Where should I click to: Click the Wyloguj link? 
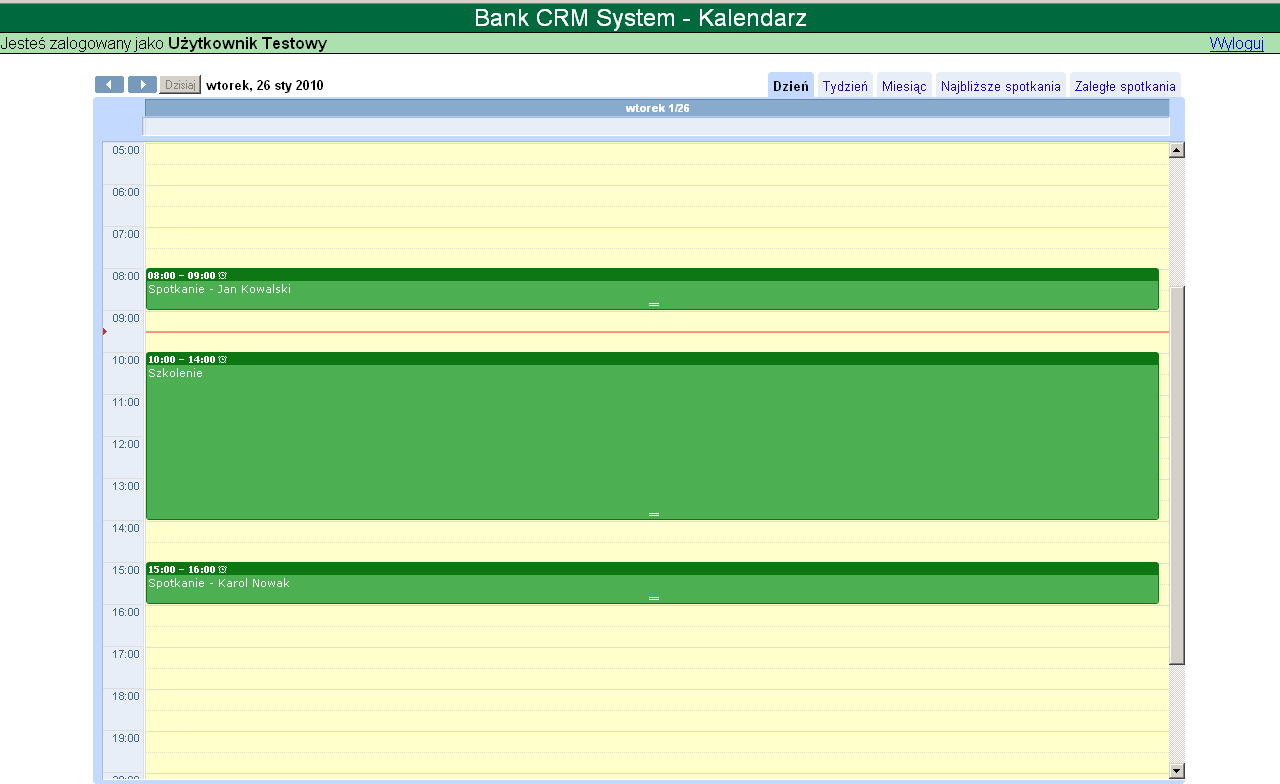(x=1237, y=43)
